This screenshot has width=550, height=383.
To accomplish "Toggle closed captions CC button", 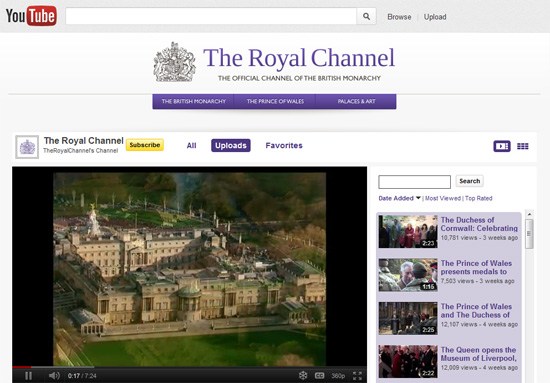I will click(x=319, y=376).
